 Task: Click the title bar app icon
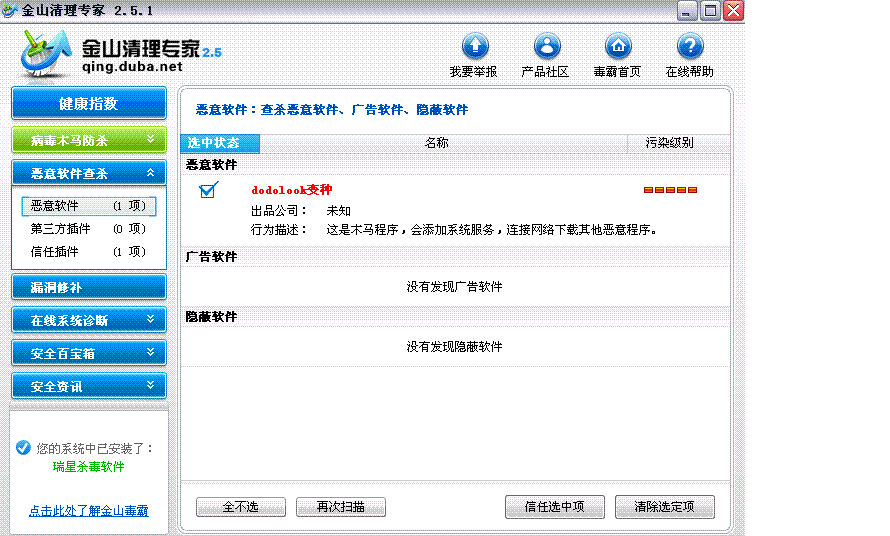(9, 10)
